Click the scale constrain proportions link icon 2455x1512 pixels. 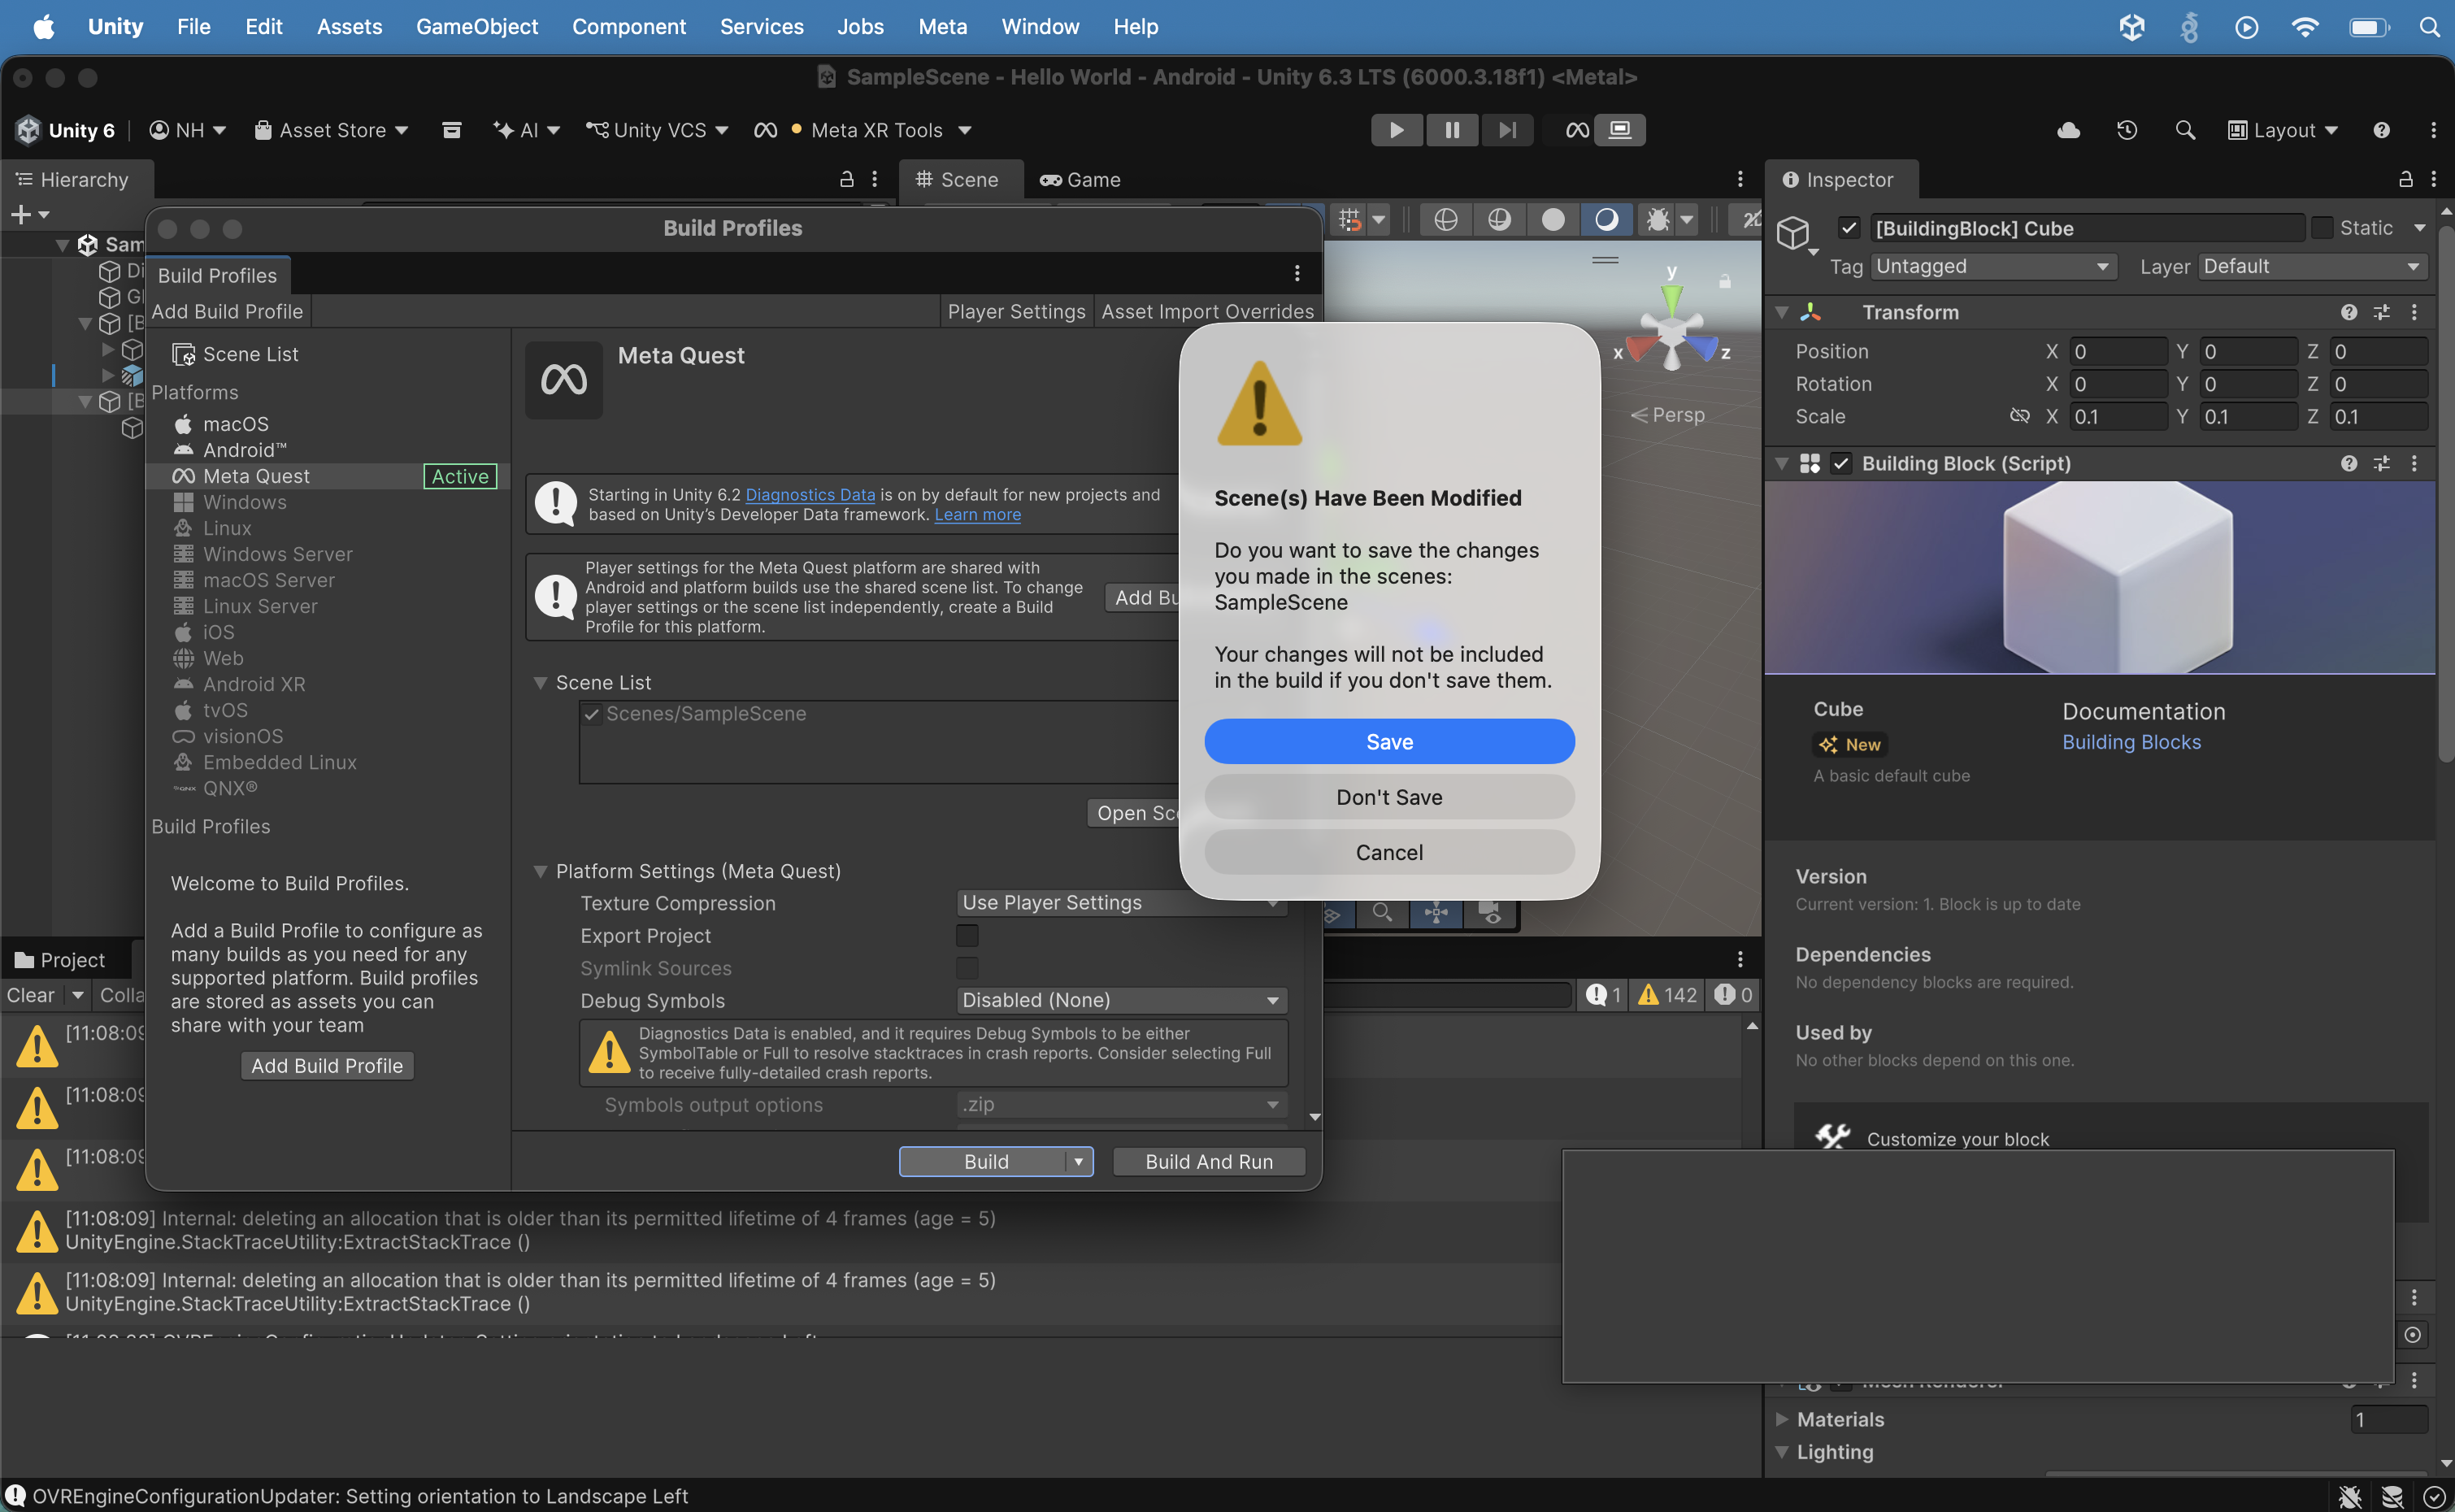pyautogui.click(x=2019, y=416)
